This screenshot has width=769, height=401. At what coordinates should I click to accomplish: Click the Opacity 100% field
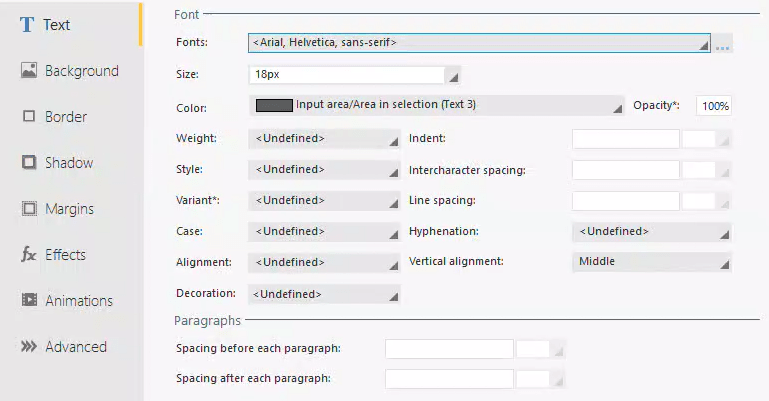tap(714, 106)
